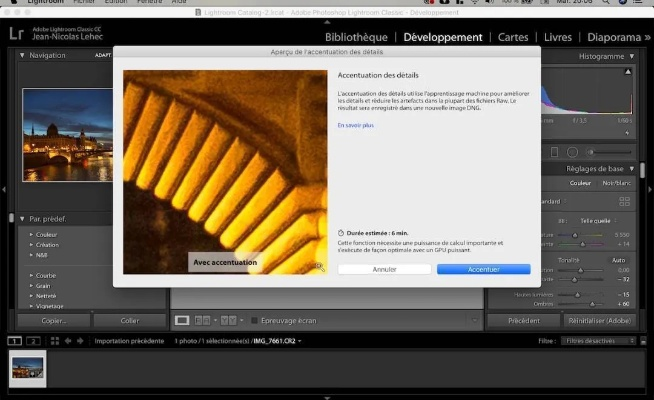Click the highlight clipping triangle in histogram

[630, 73]
